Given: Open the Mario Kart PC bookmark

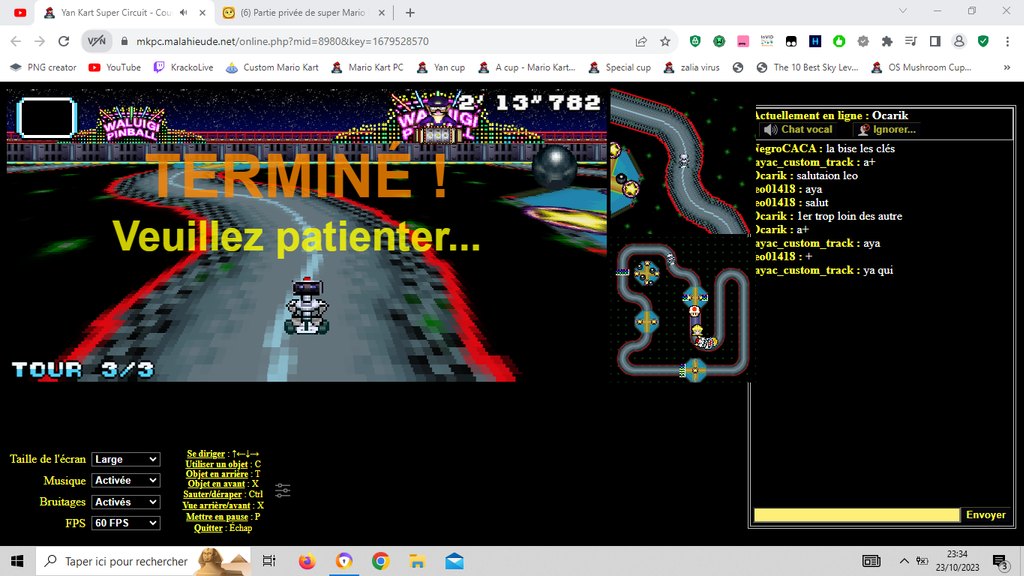Looking at the screenshot, I should tap(367, 67).
